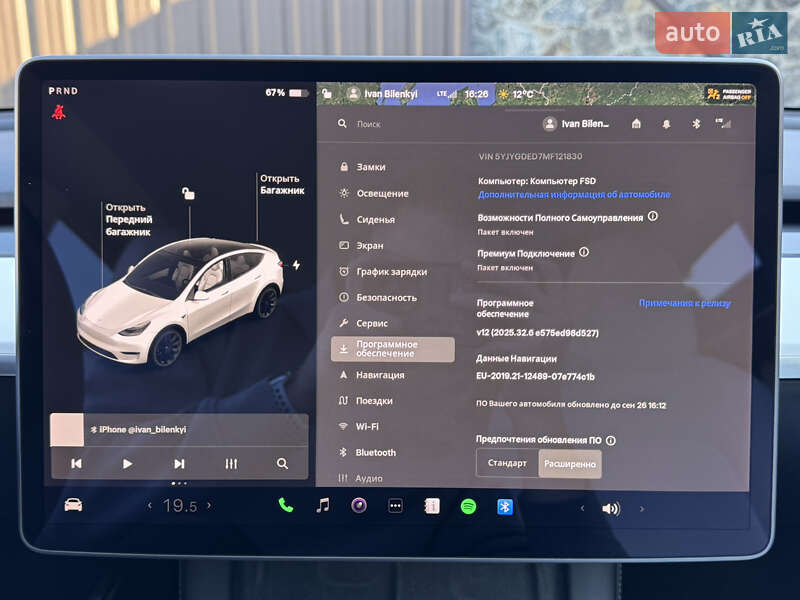
Task: Select Расширенно update preference
Action: (x=570, y=464)
